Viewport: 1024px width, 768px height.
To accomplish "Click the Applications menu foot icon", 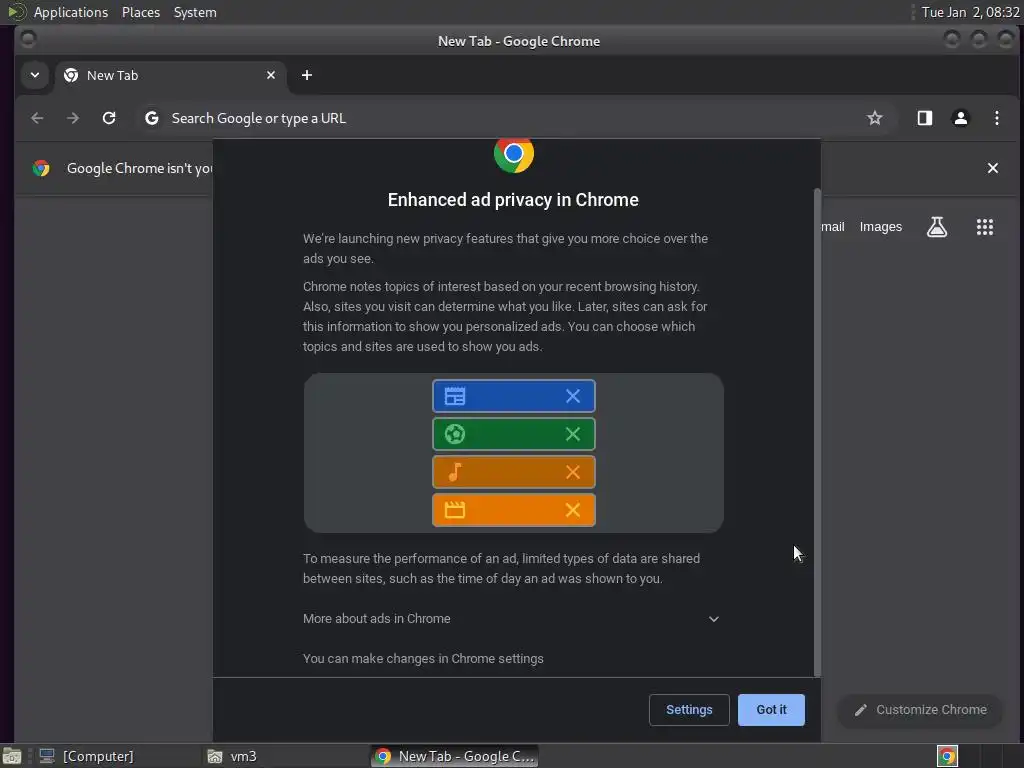I will (16, 12).
